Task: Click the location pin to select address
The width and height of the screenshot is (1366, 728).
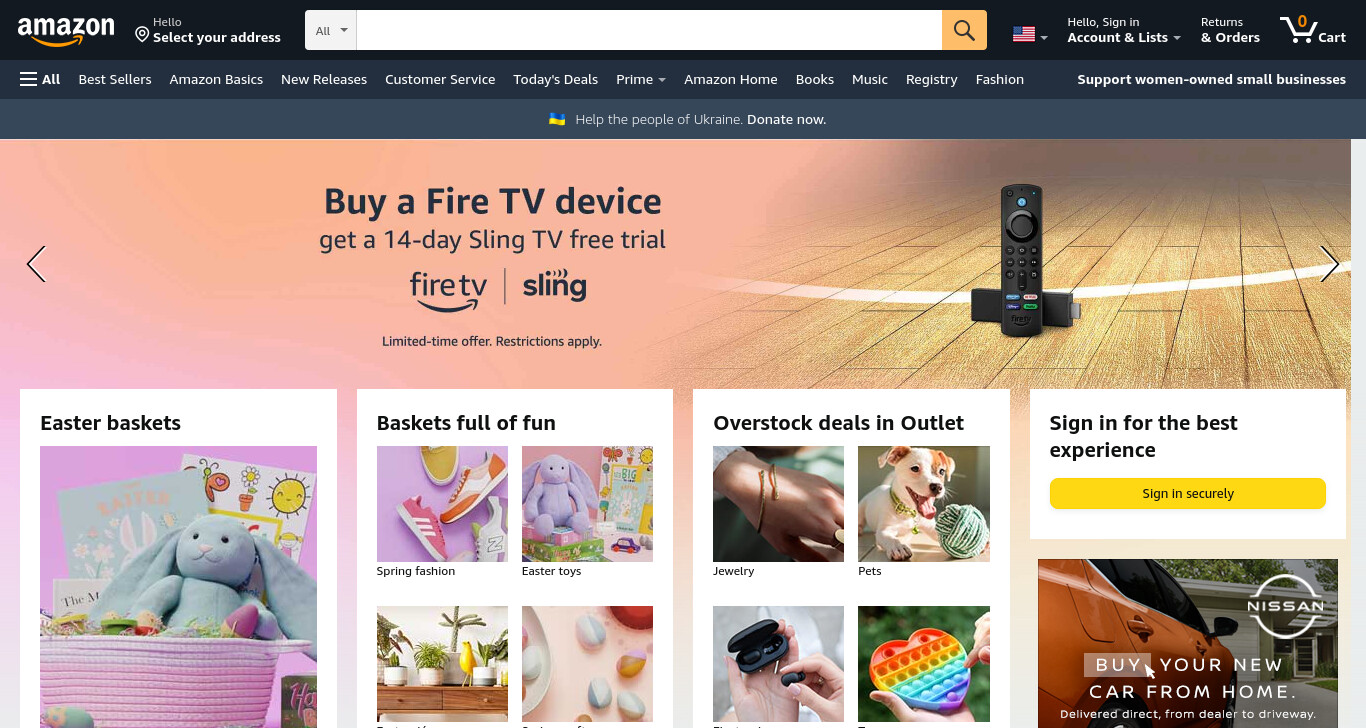Action: tap(142, 35)
